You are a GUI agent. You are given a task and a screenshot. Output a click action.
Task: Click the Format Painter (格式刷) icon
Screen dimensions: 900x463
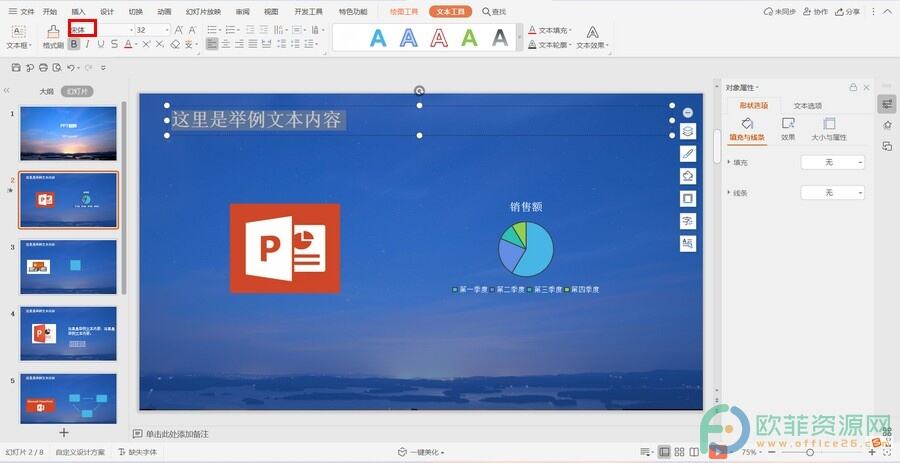pyautogui.click(x=53, y=32)
